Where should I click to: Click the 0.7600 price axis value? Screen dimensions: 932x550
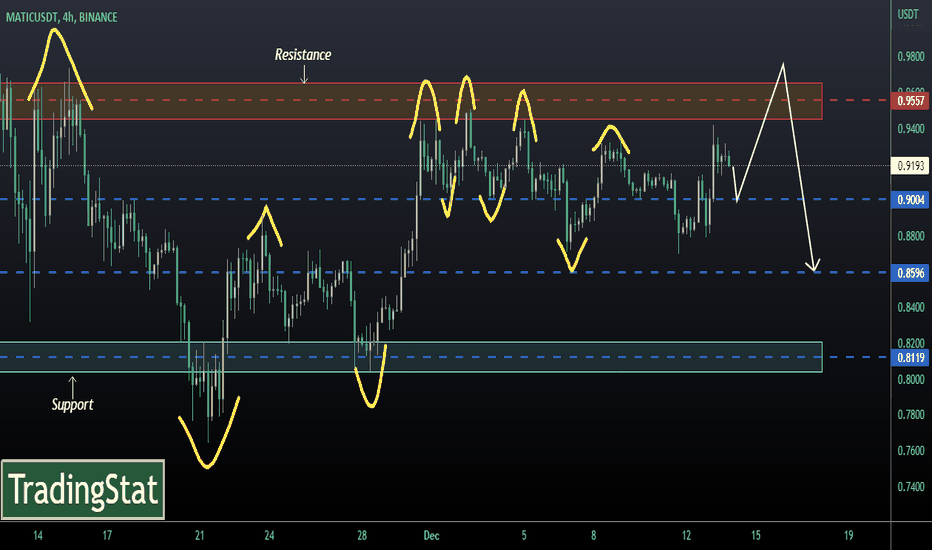[x=911, y=451]
